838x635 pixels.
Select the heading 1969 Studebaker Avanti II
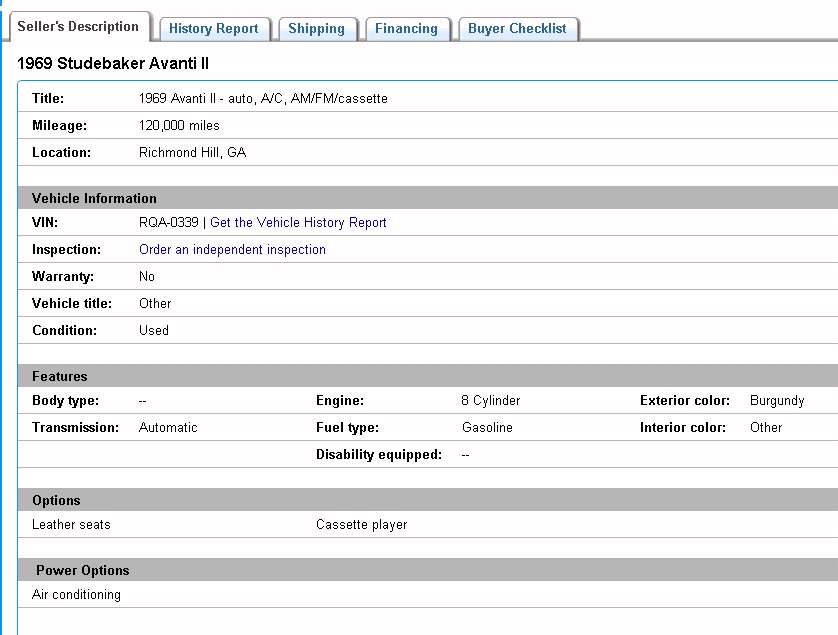pos(113,64)
